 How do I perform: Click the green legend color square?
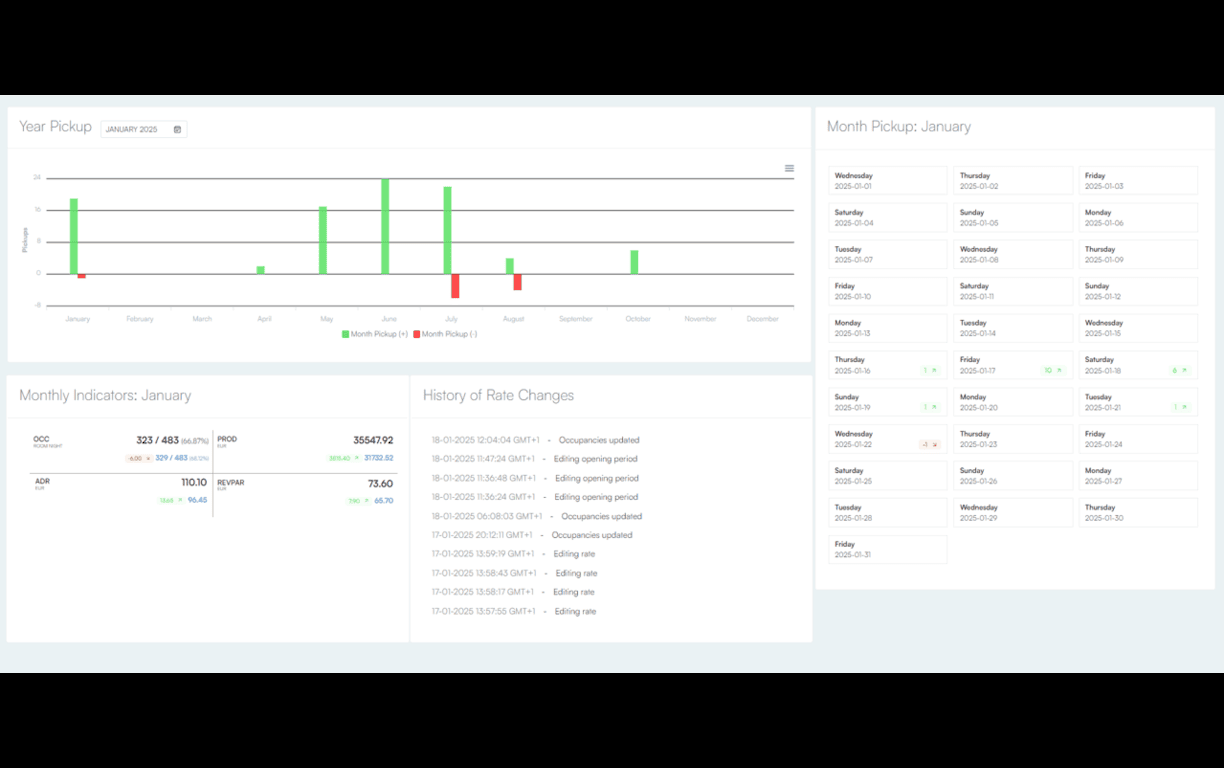(x=345, y=334)
